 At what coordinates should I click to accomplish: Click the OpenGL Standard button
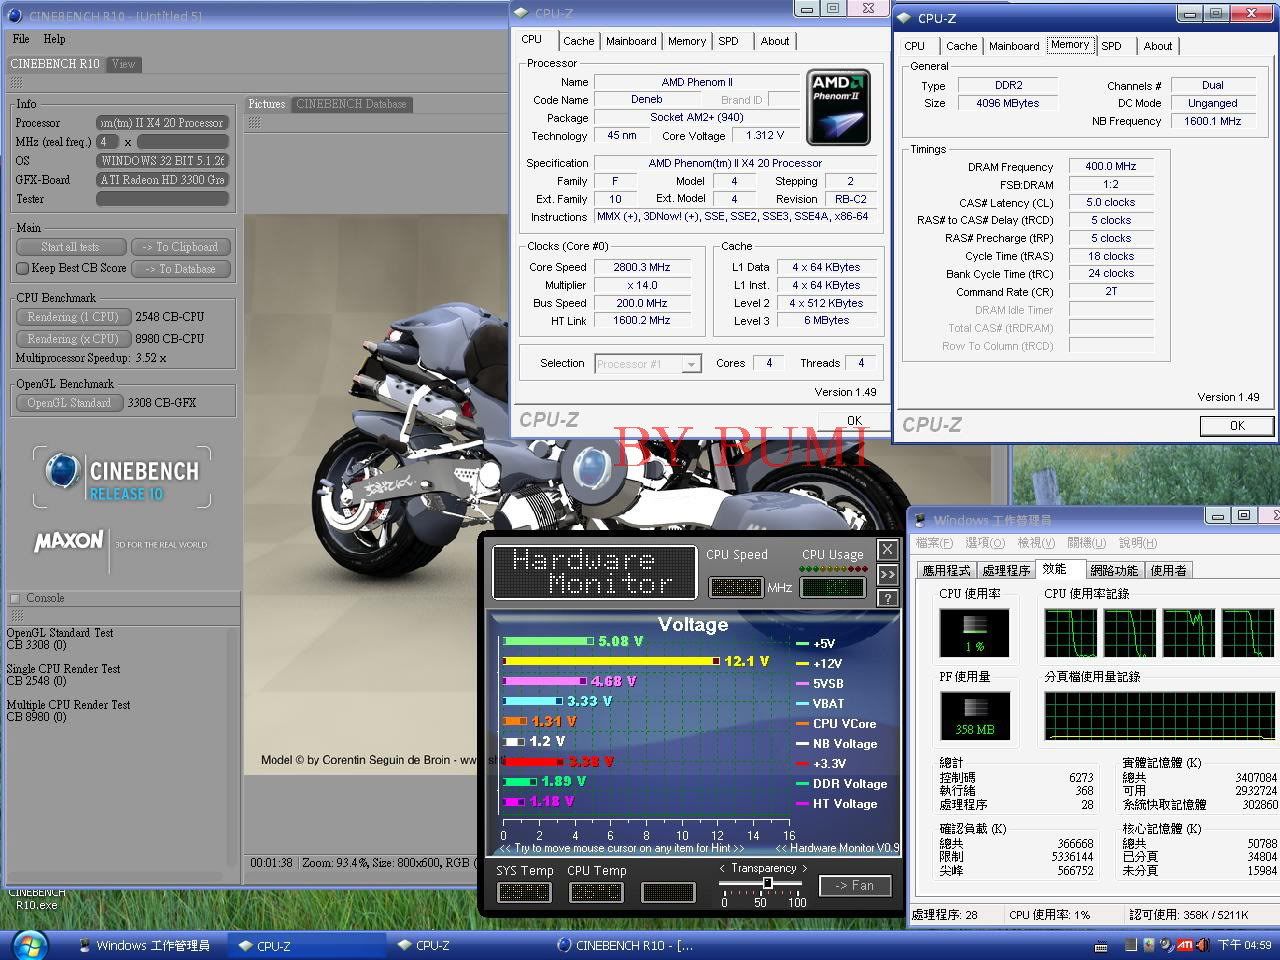(x=69, y=403)
